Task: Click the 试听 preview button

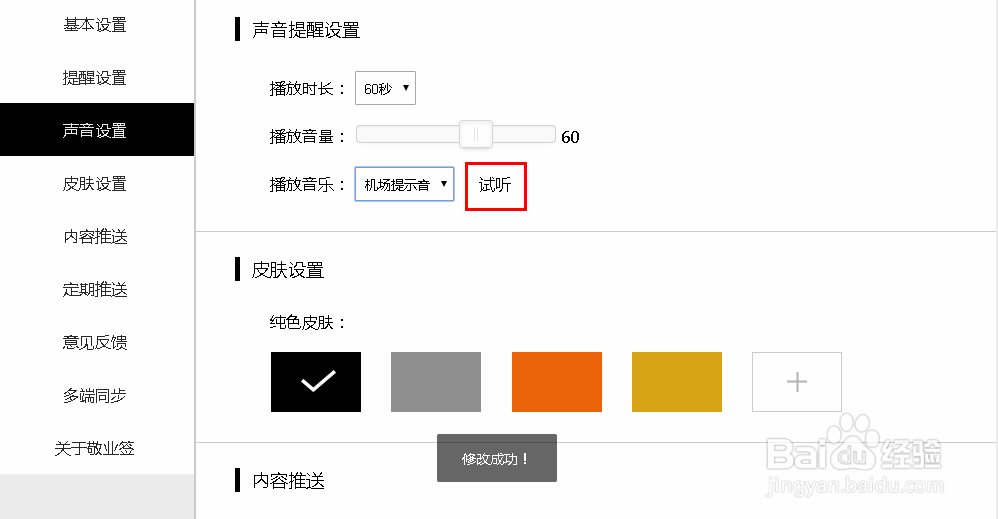Action: click(x=495, y=184)
